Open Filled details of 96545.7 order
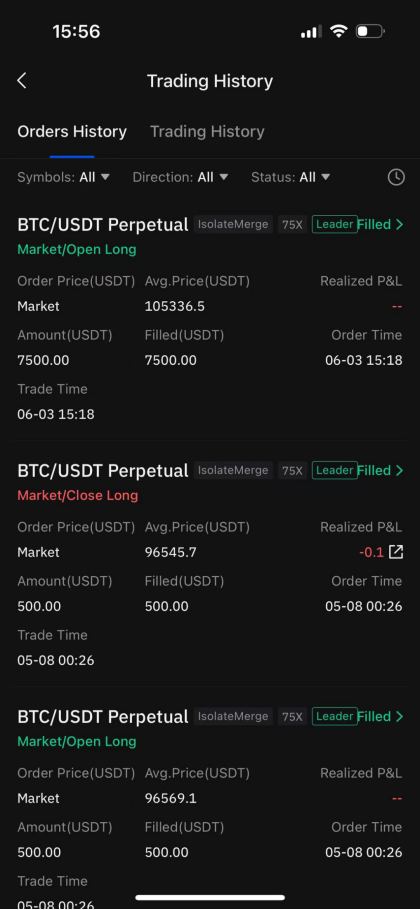 (x=380, y=471)
